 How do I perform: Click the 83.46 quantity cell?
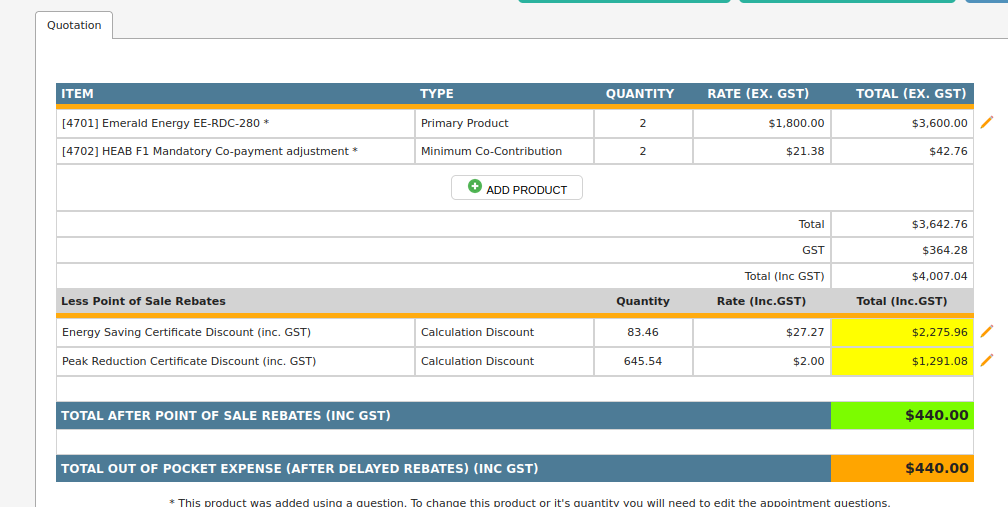643,332
